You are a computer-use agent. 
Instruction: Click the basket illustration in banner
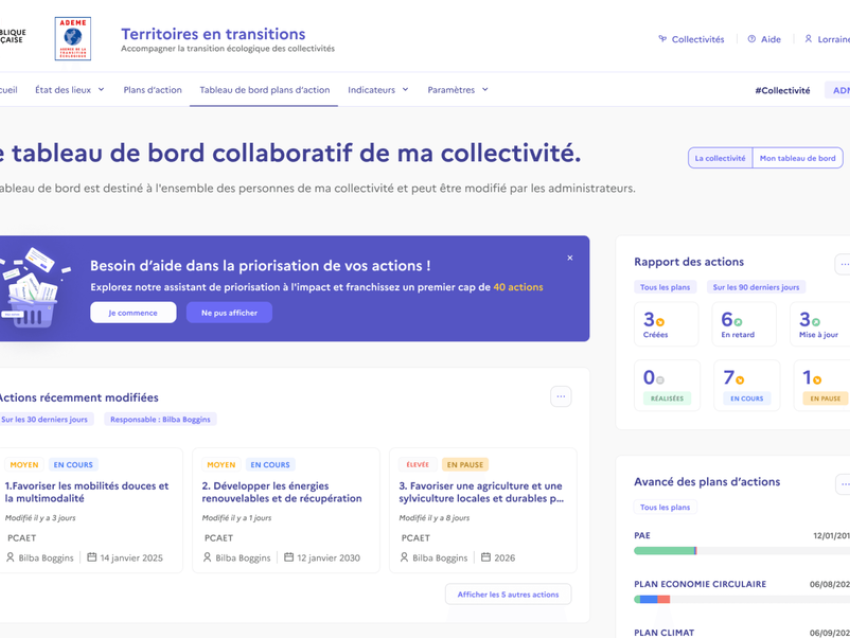32,288
